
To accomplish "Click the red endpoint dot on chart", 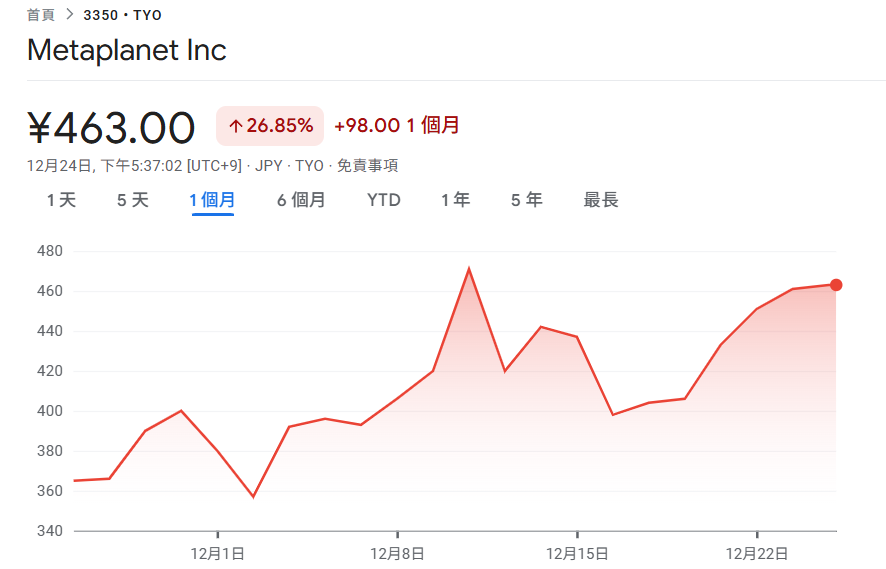I will point(836,285).
